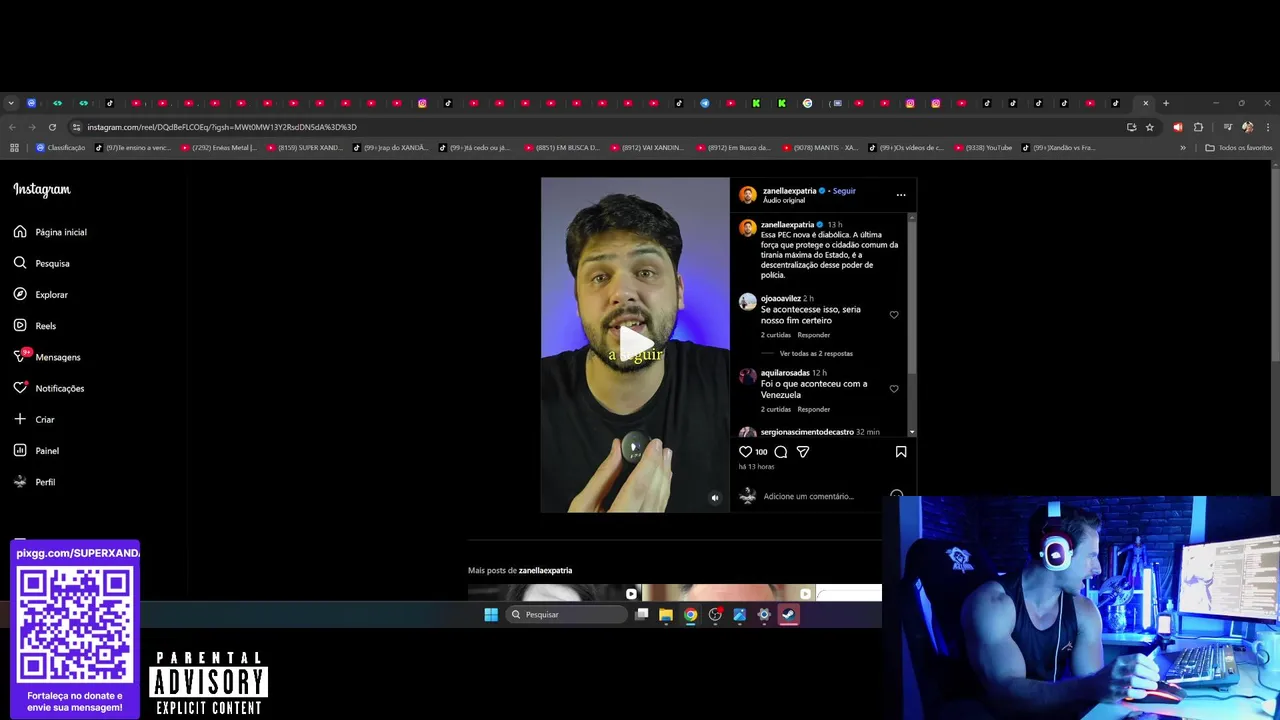The width and height of the screenshot is (1280, 720).
Task: Open the Windows Start button
Action: 491,615
